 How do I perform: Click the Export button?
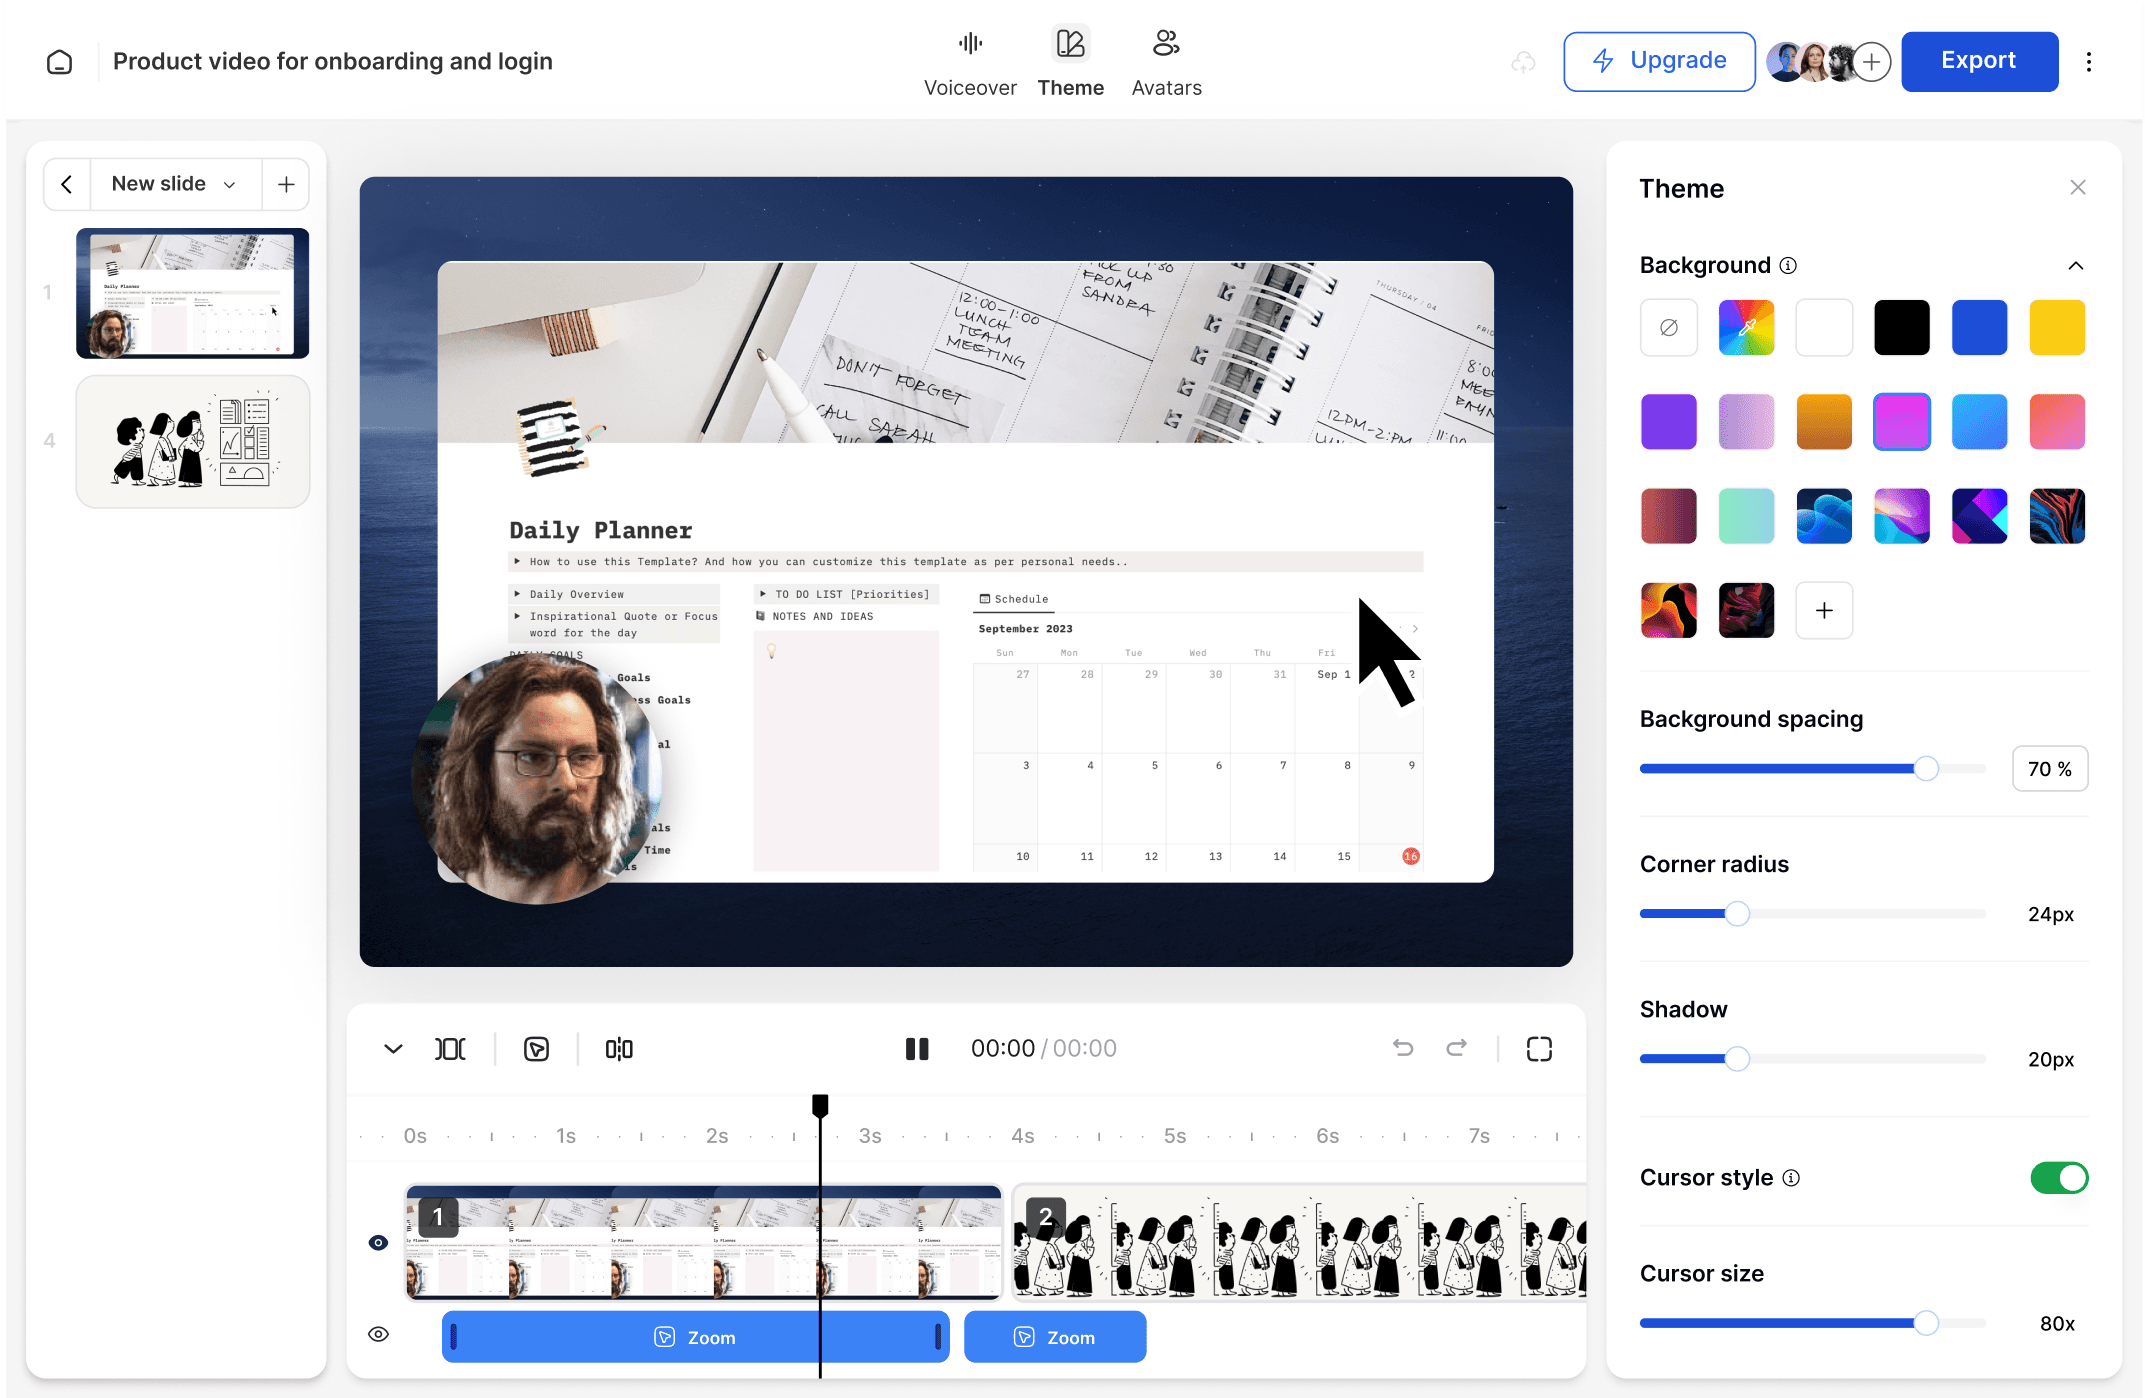click(1978, 61)
